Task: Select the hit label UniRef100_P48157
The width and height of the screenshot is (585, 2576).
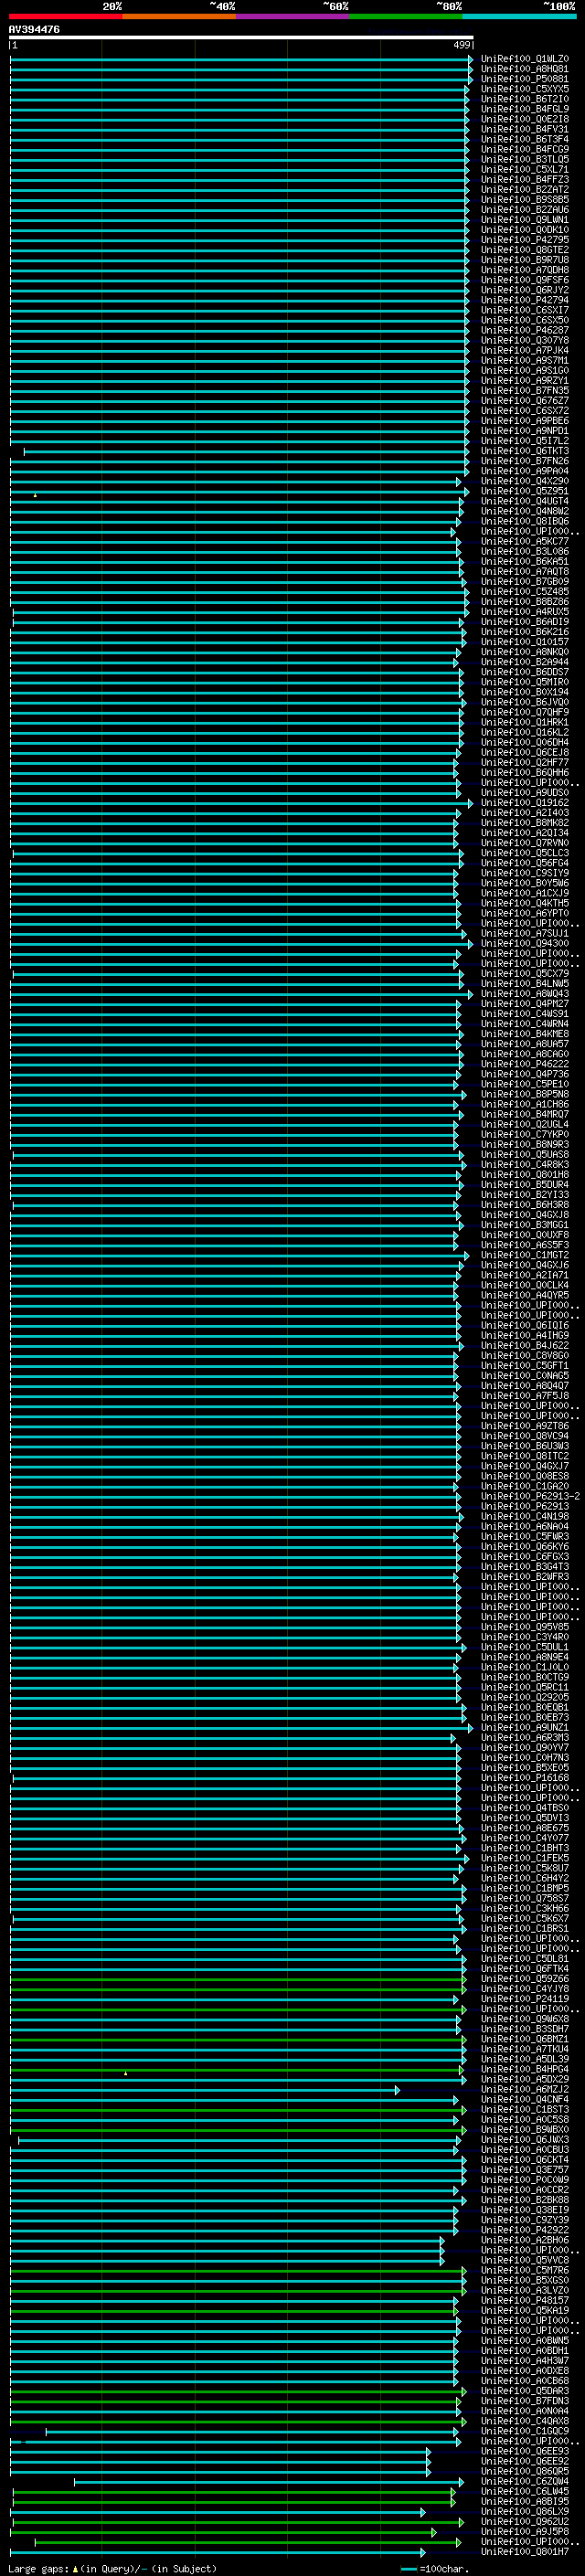Action: coord(525,2300)
